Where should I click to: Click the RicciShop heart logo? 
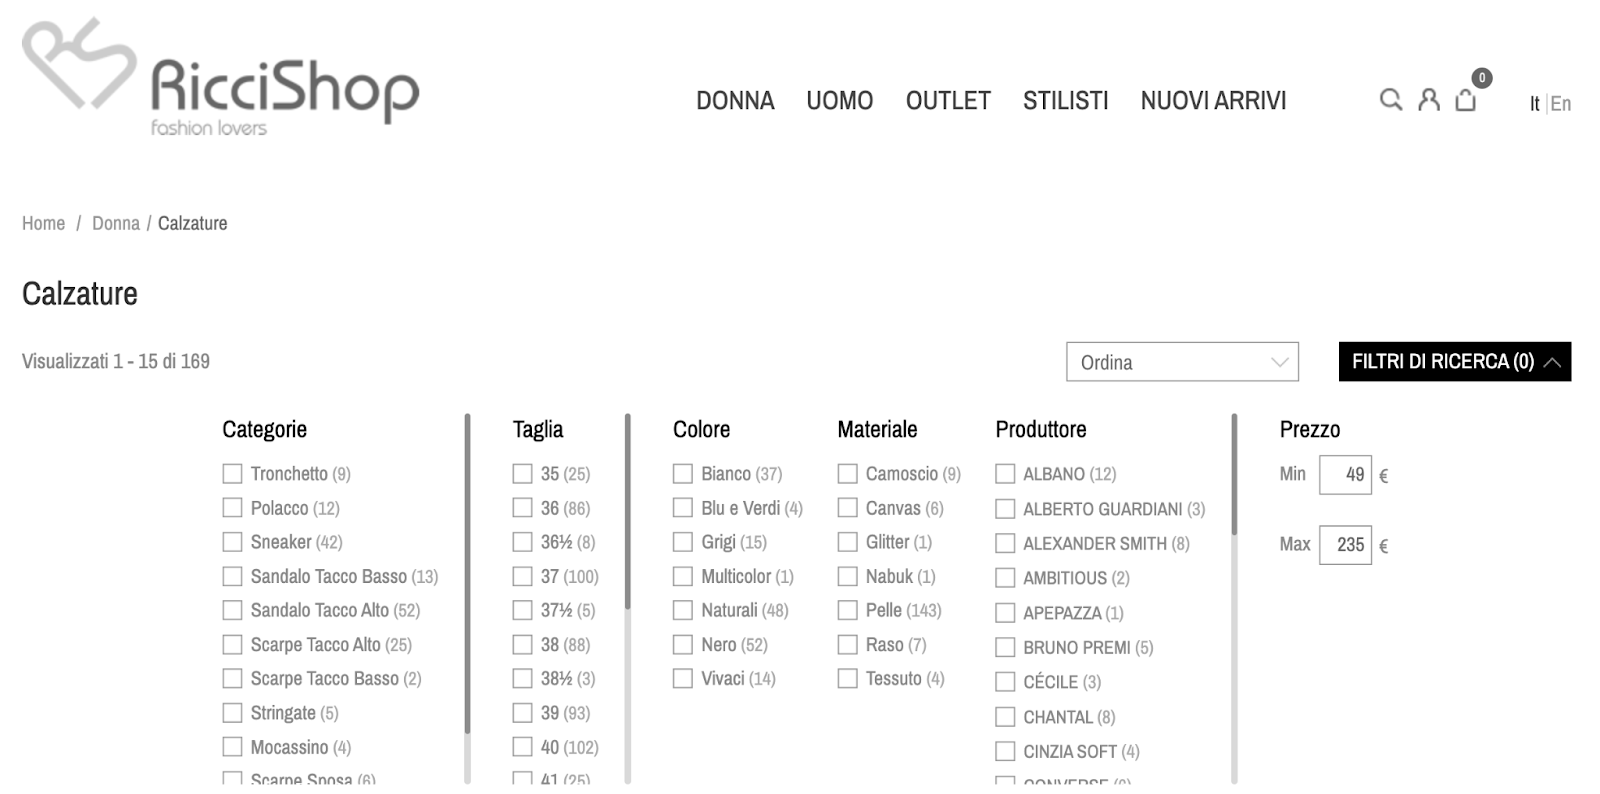pos(78,65)
